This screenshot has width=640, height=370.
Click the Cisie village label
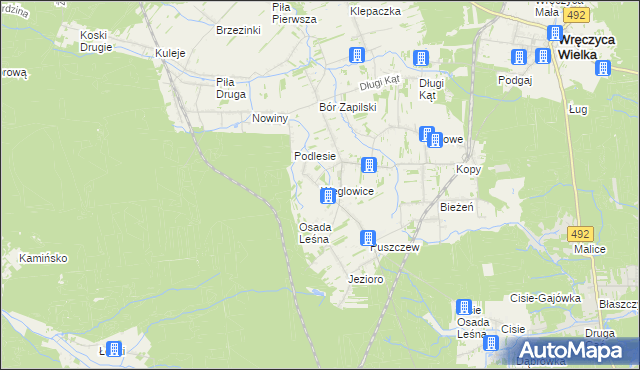(513, 329)
